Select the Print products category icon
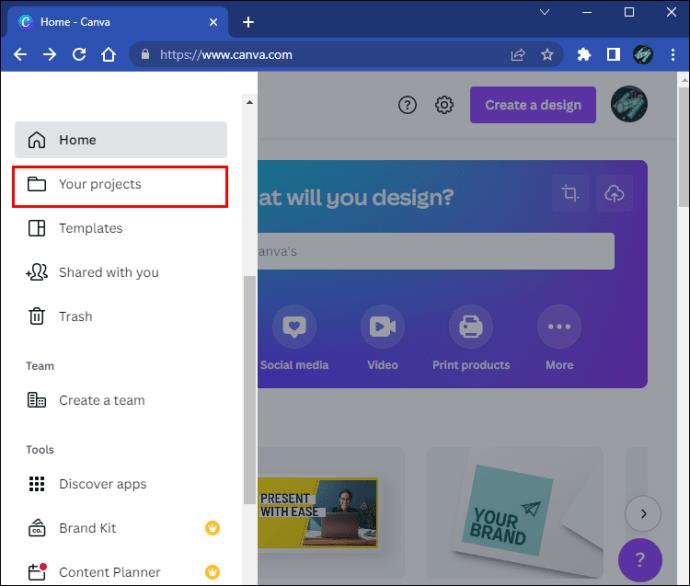Viewport: 690px width, 586px height. (471, 327)
